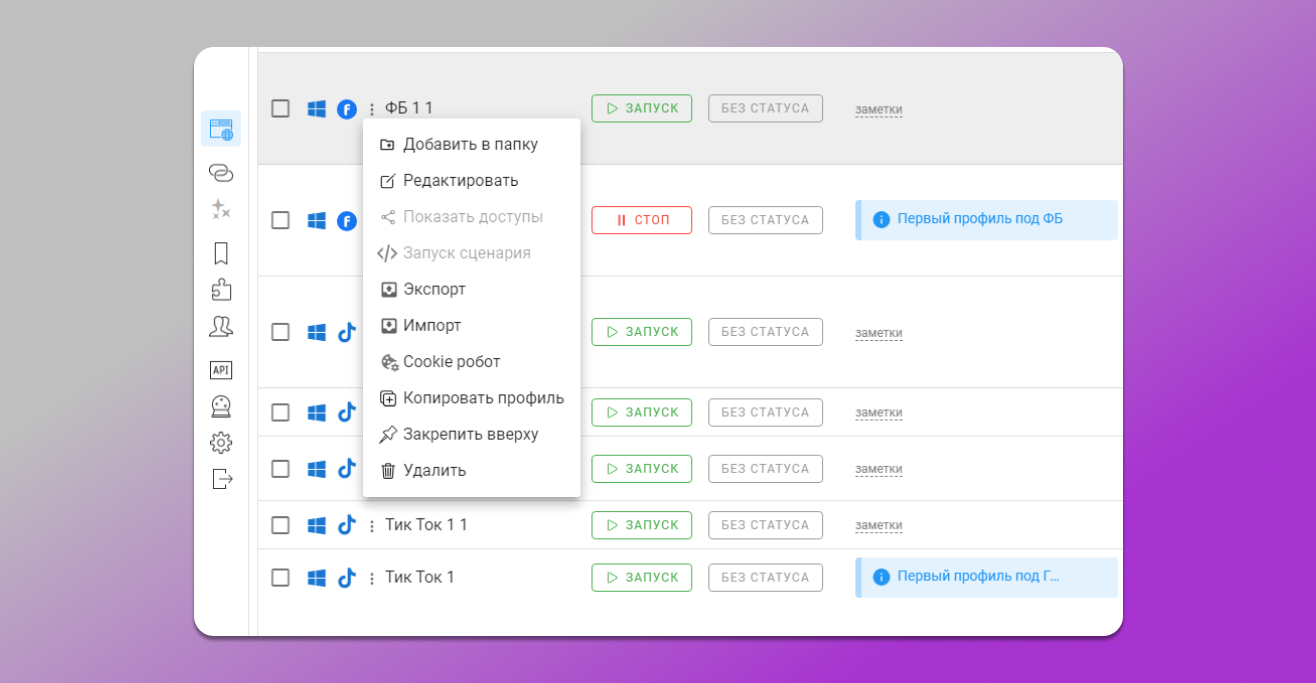
Task: Open the team users icon in sidebar
Action: click(x=221, y=326)
